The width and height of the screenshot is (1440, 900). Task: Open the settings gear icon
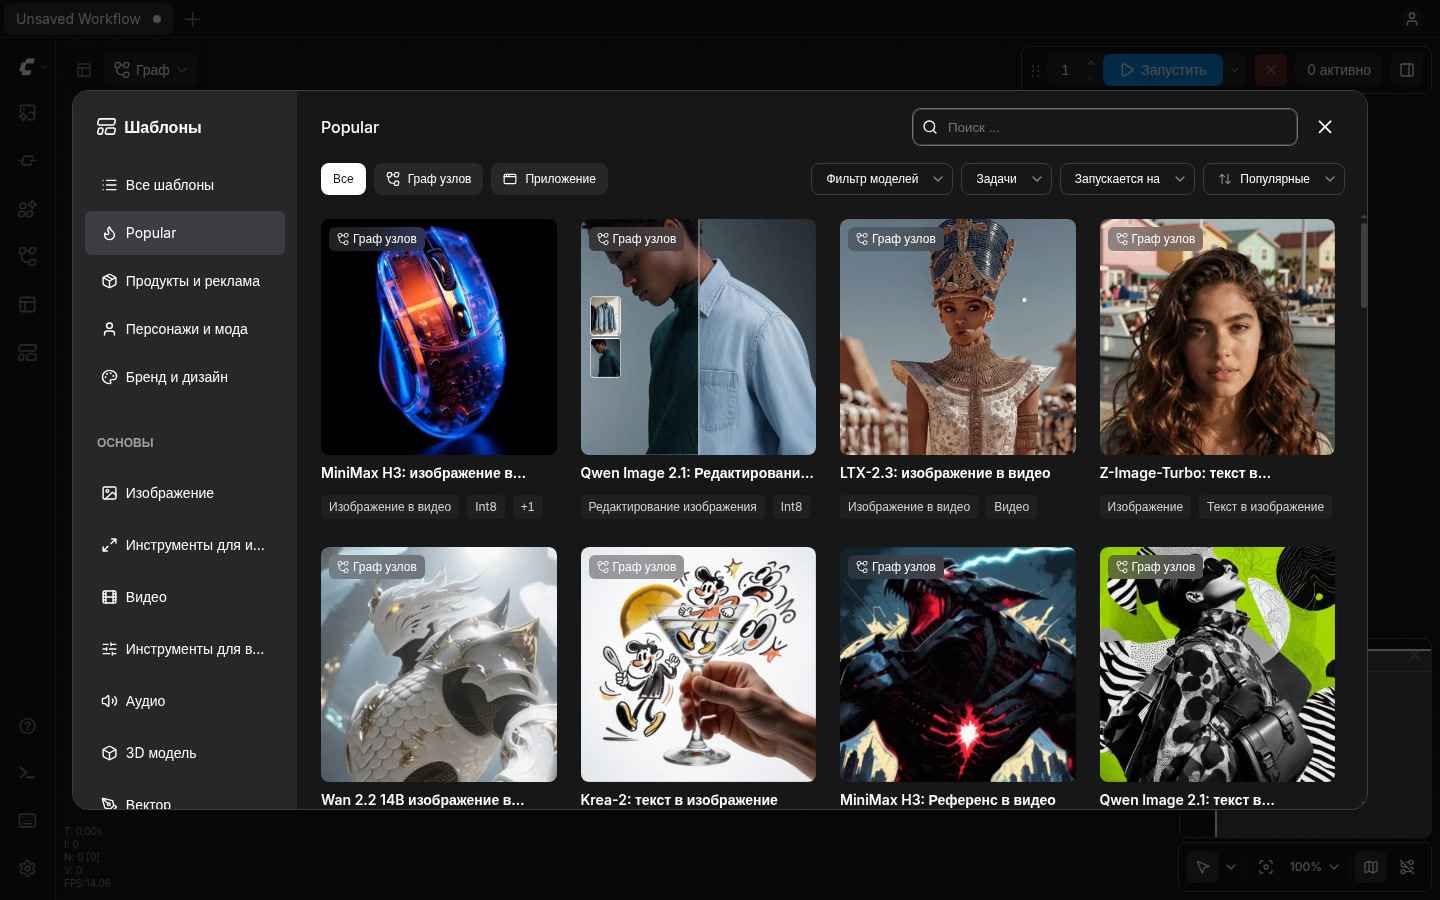[28, 869]
